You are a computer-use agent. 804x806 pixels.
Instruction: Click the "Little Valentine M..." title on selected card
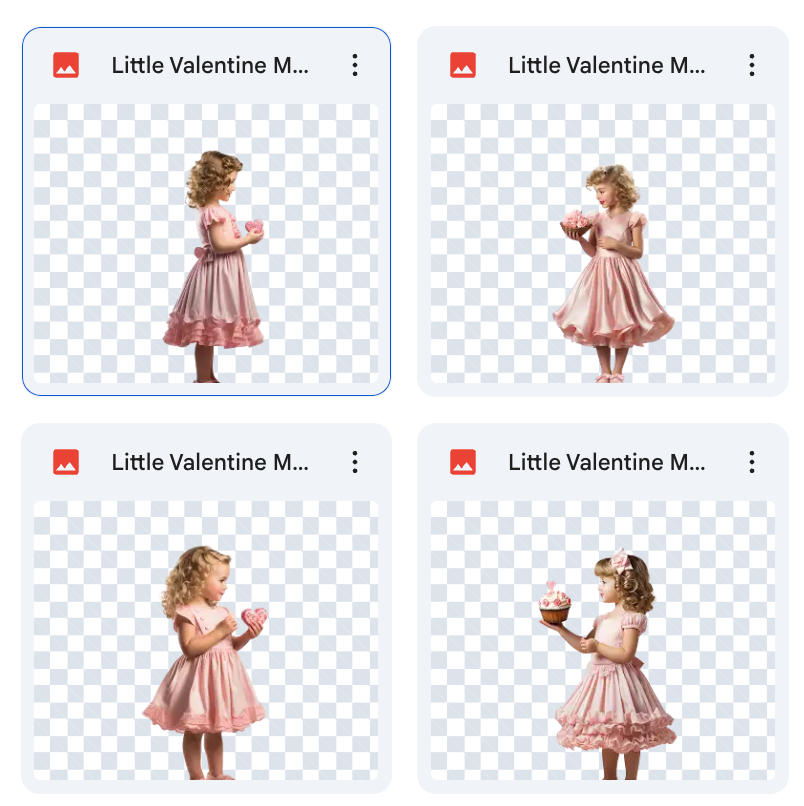point(210,66)
